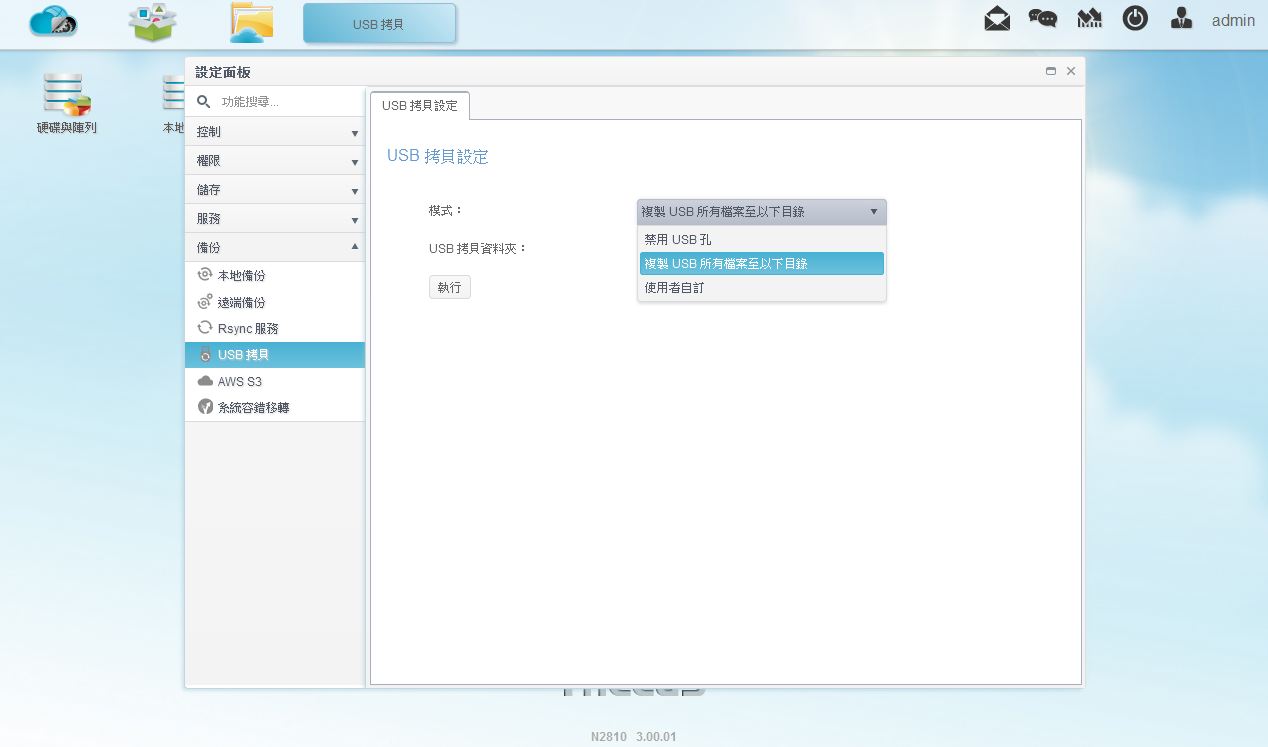1268x747 pixels.
Task: Click the USB 拷貝 sidebar icon
Action: click(x=205, y=355)
